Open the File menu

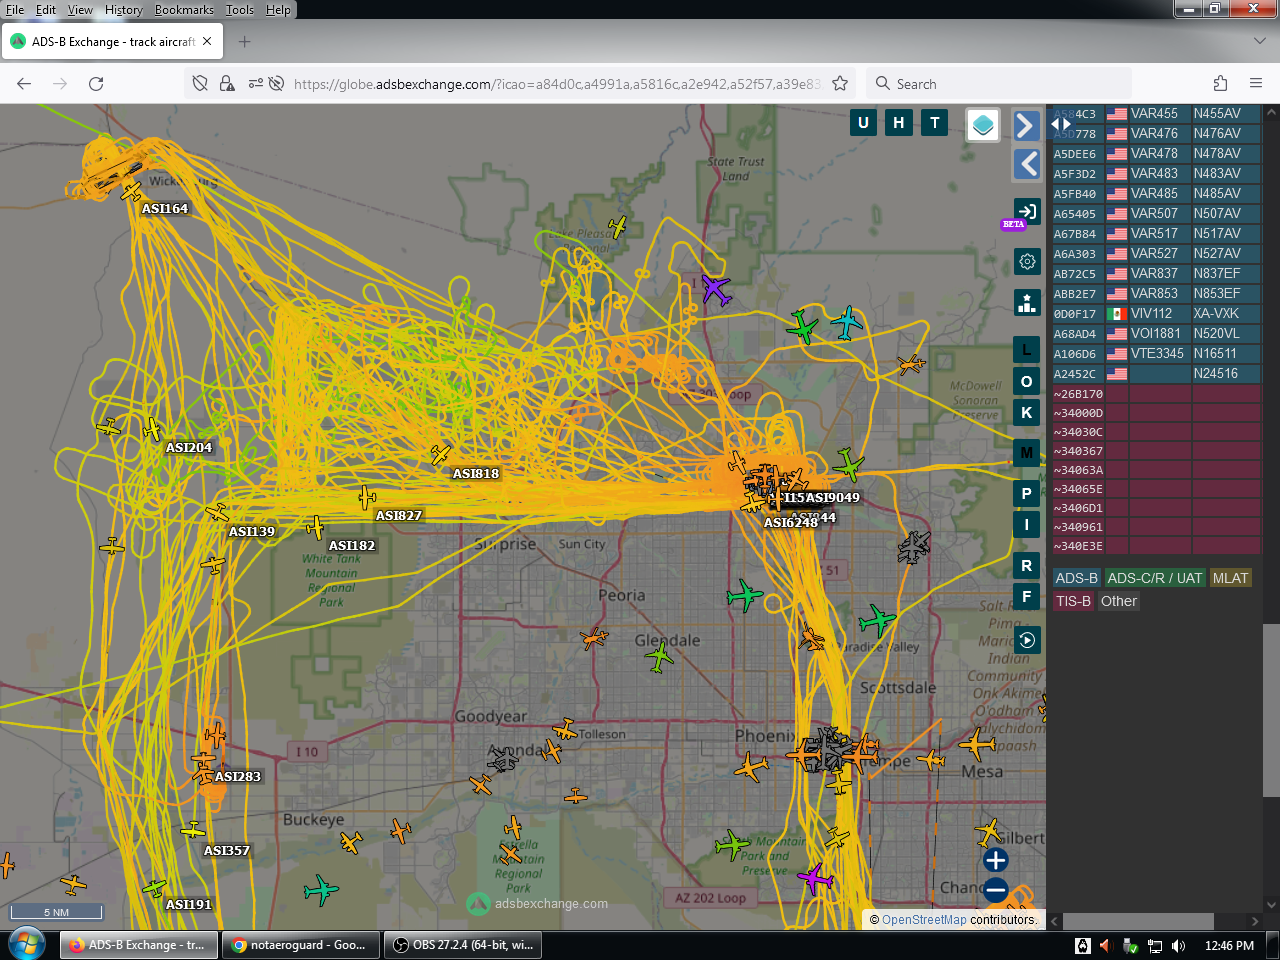(15, 10)
